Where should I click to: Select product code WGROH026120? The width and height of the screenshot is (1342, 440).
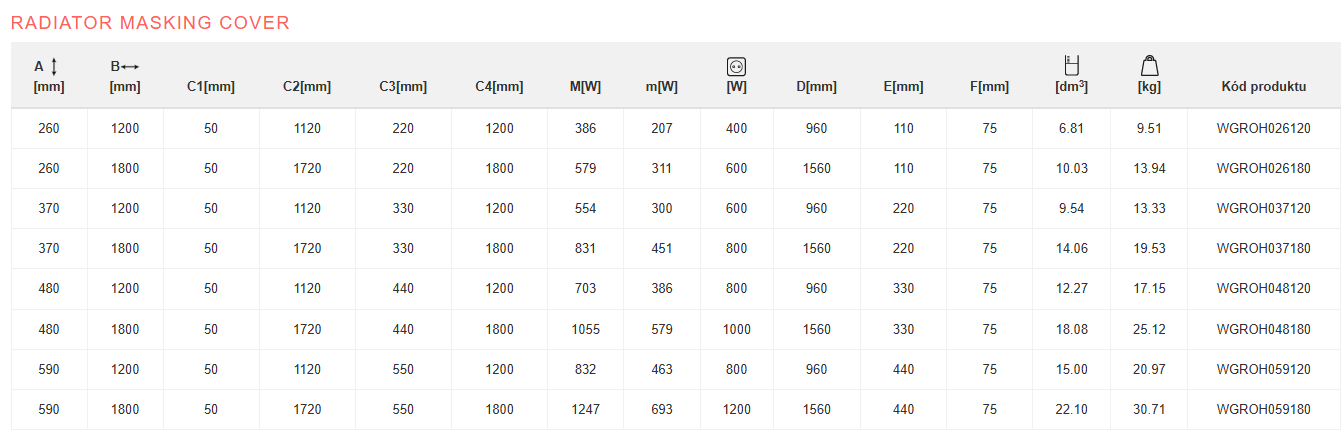tap(1263, 129)
